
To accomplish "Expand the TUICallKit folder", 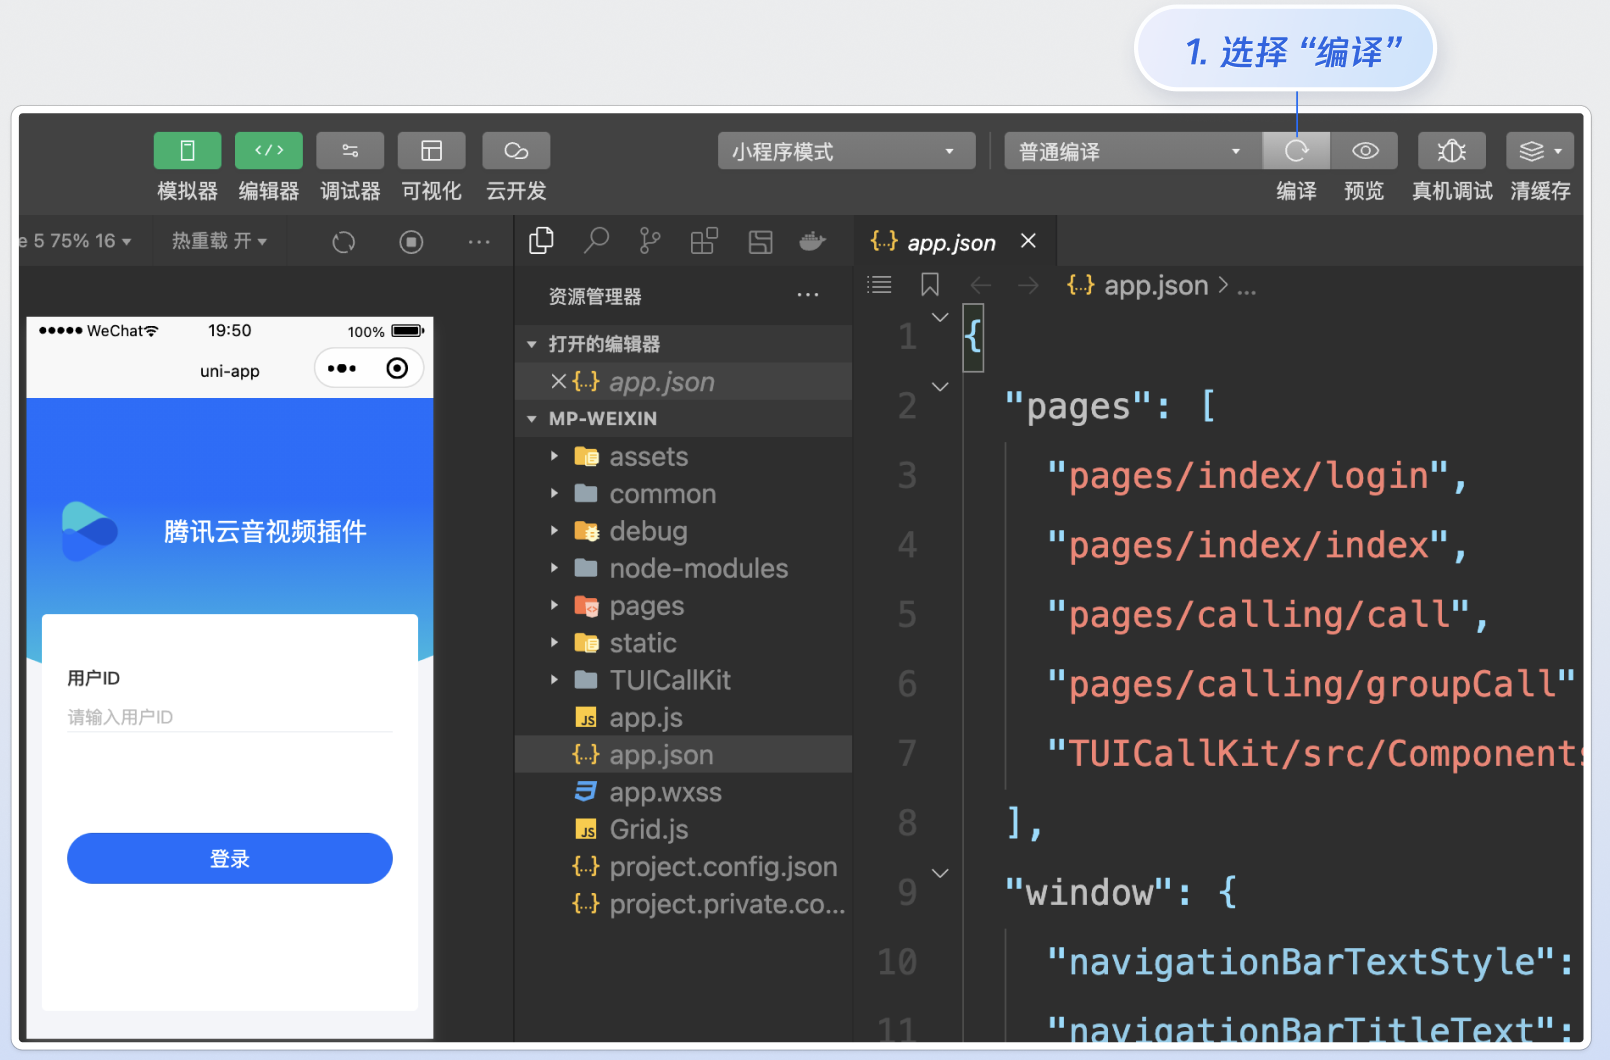I will 670,680.
